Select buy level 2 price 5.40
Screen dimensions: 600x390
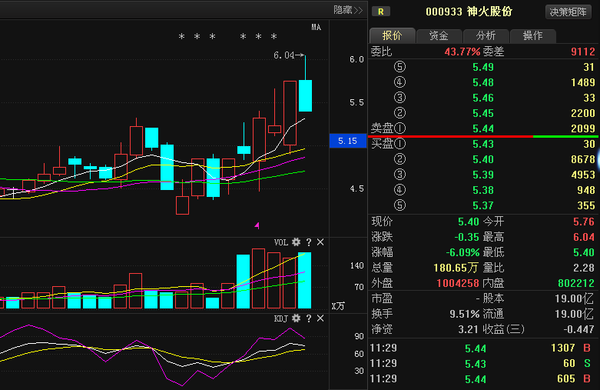click(x=483, y=159)
